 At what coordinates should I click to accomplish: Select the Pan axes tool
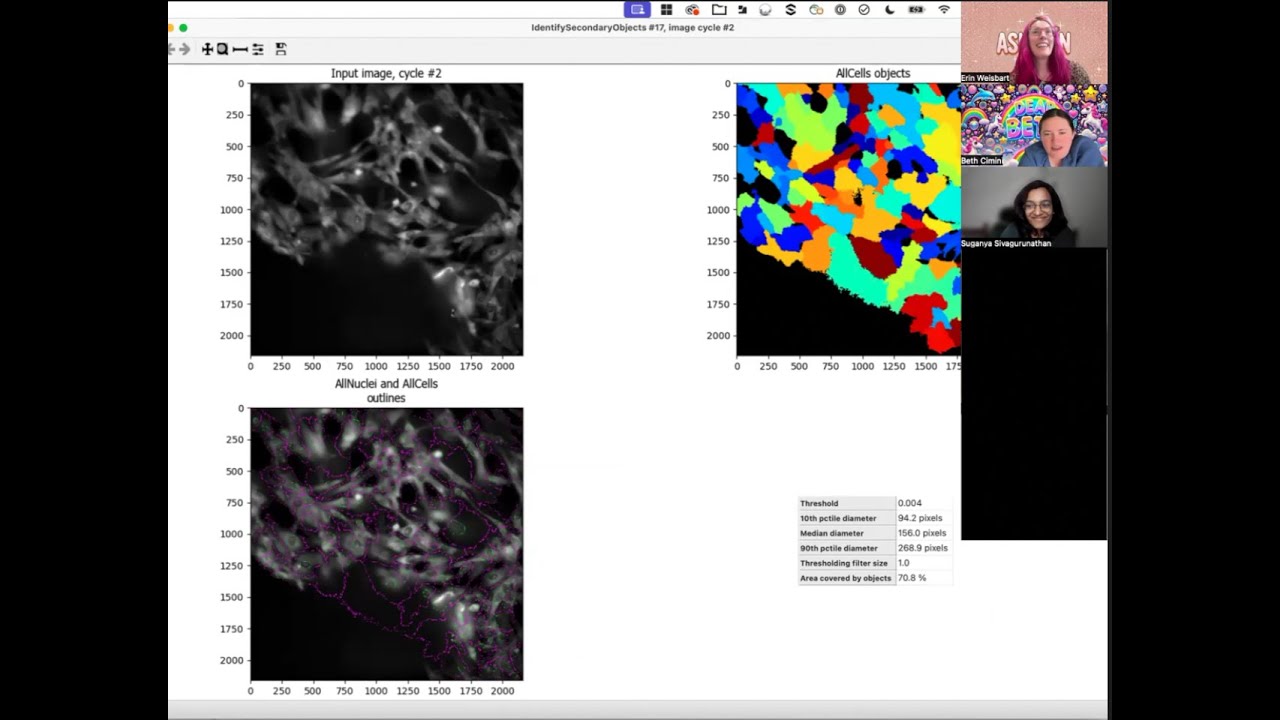tap(207, 49)
